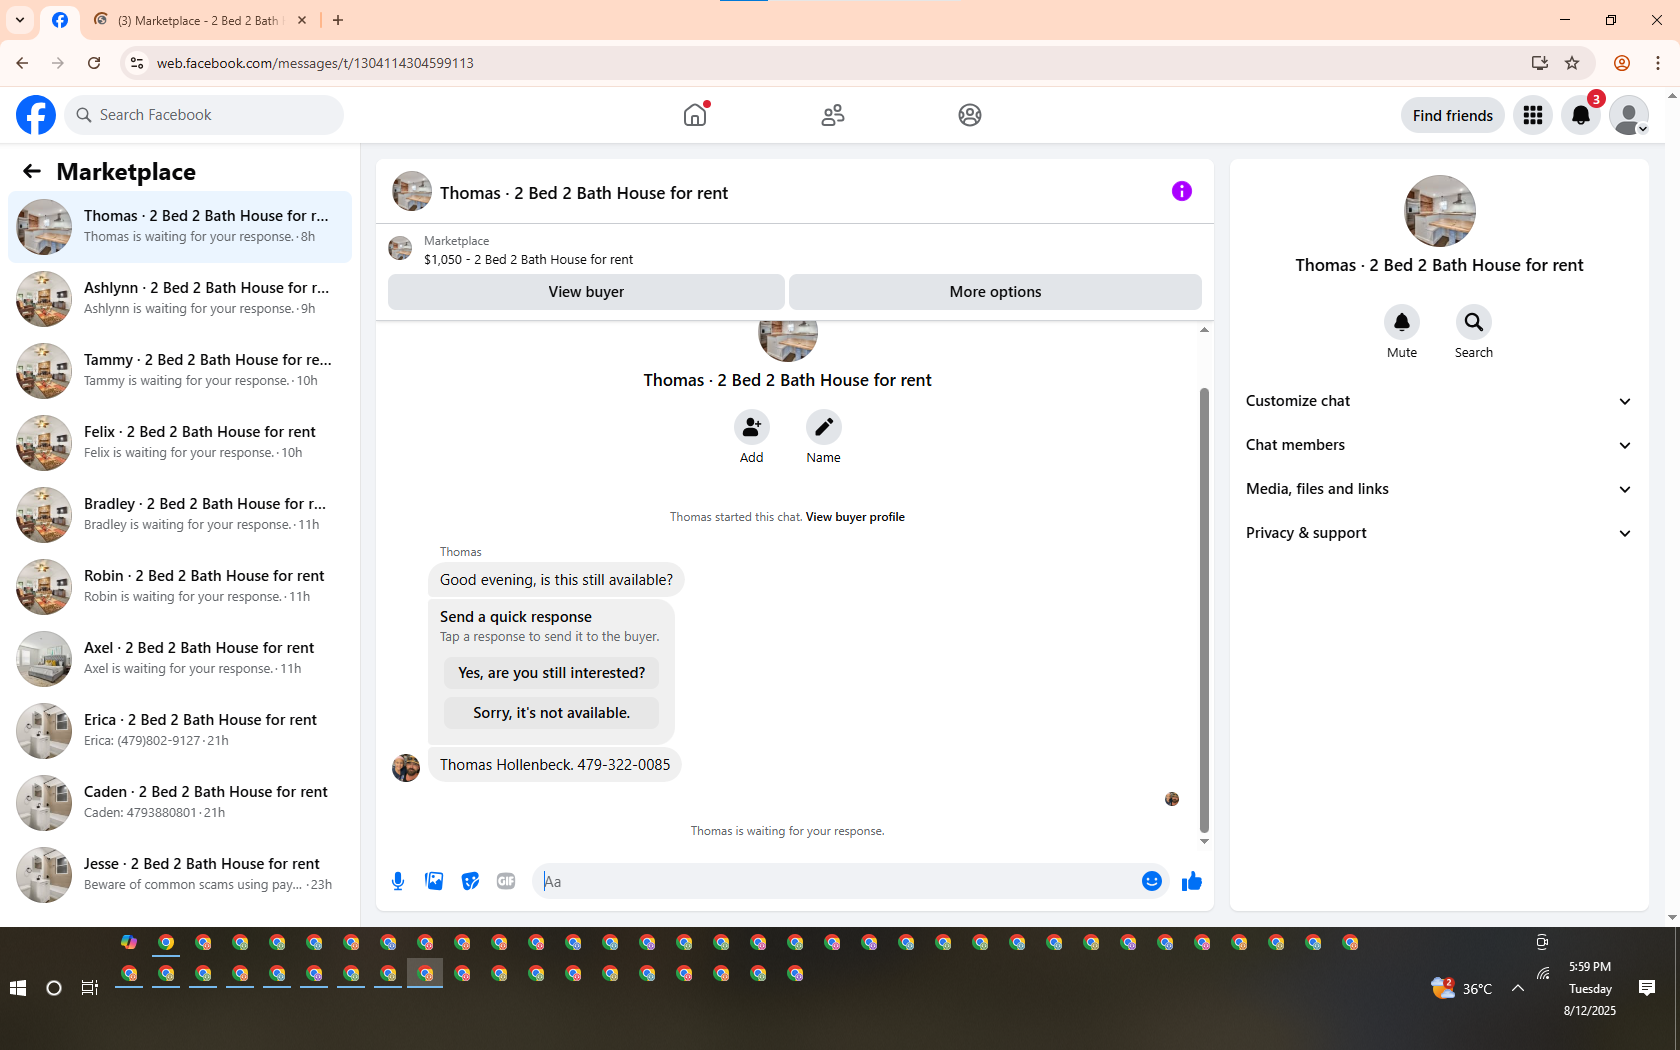Click the chat vertical scrollbar
Viewport: 1680px width, 1050px height.
(x=1204, y=610)
